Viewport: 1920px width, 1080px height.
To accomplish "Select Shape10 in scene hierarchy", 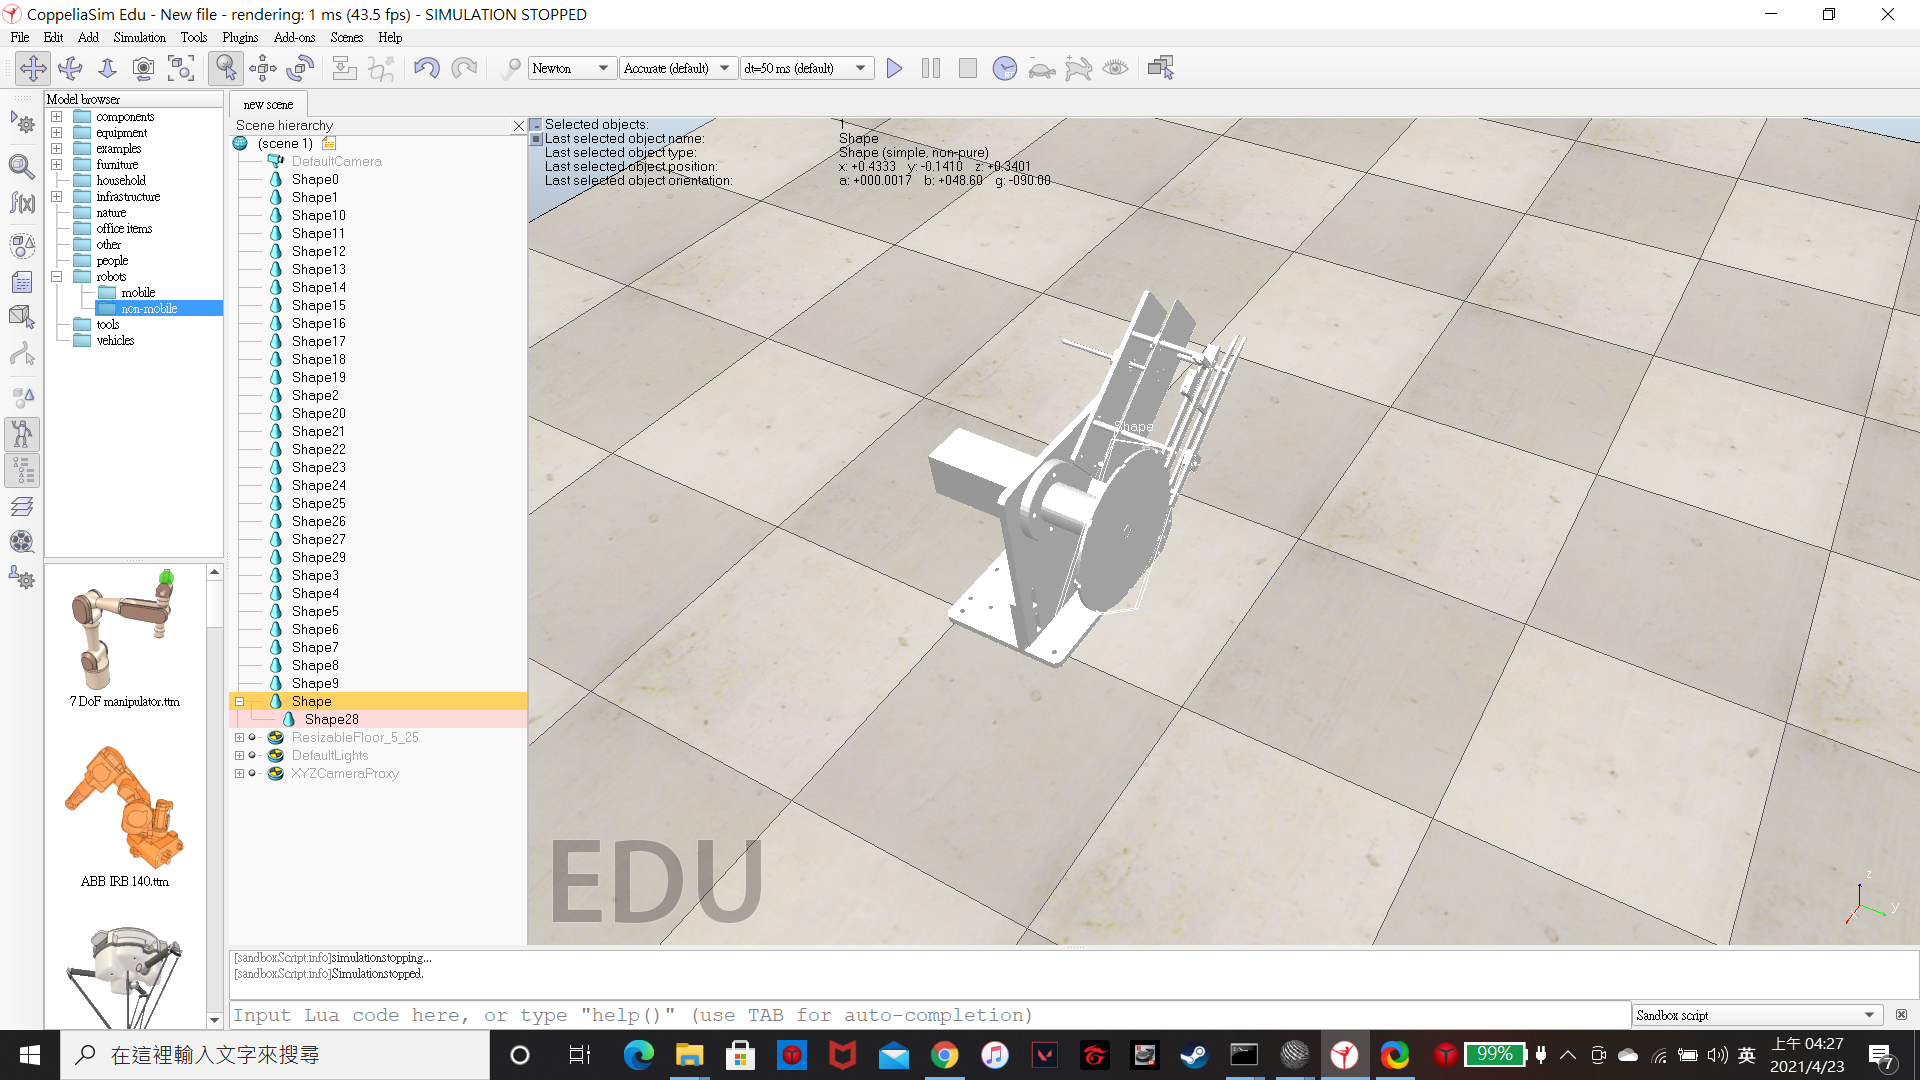I will click(319, 216).
